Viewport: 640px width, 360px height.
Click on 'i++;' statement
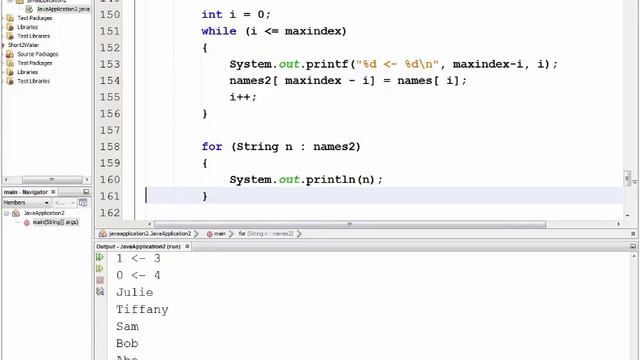tap(243, 97)
